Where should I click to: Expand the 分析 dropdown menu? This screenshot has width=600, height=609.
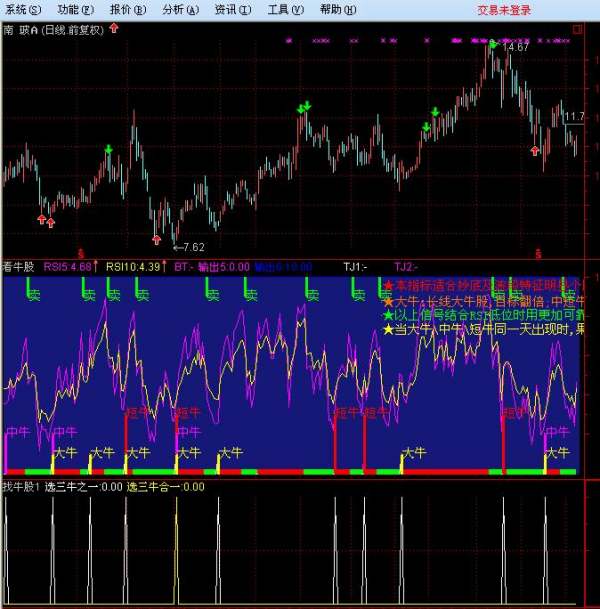[x=179, y=9]
